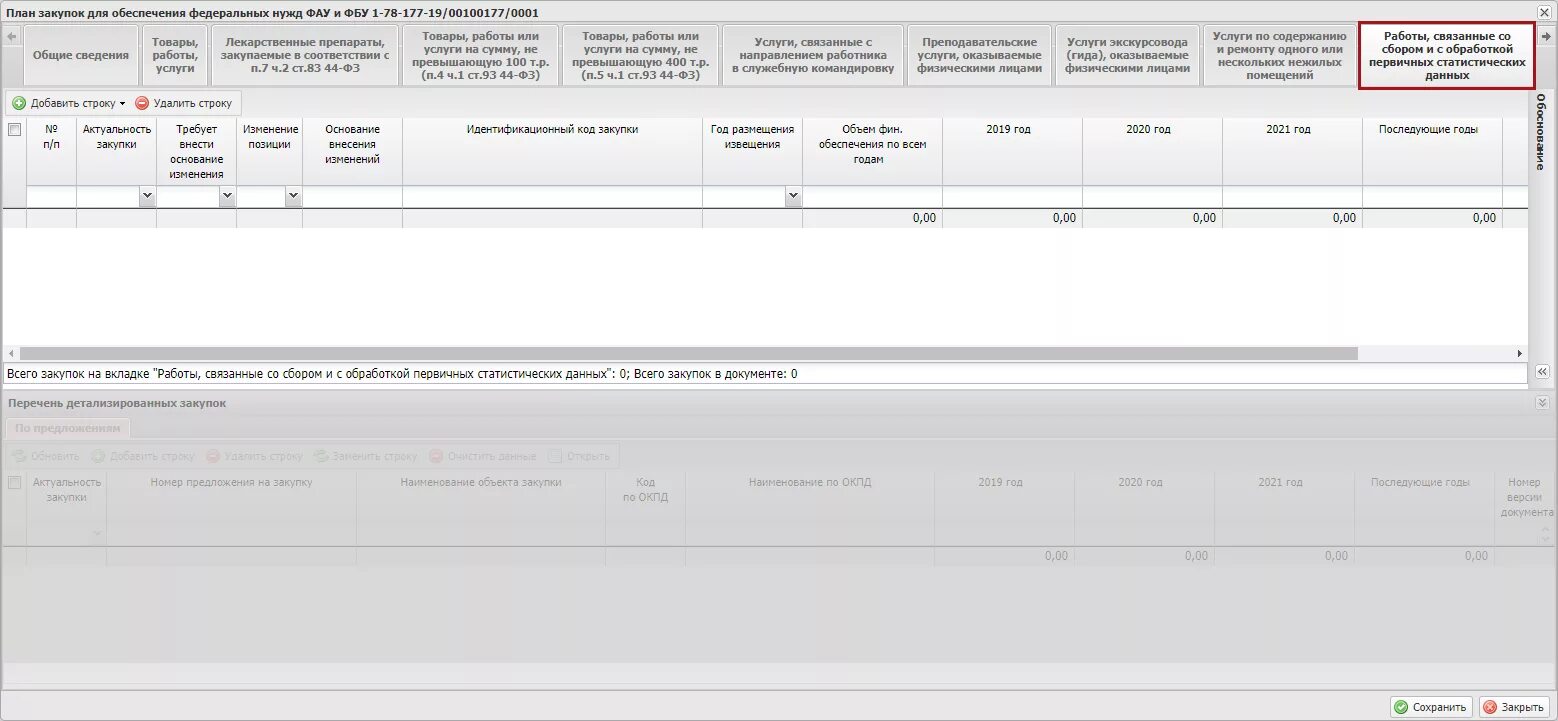Open Услуги экскурсовода (гида) tab
This screenshot has width=1558, height=721.
pyautogui.click(x=1127, y=56)
